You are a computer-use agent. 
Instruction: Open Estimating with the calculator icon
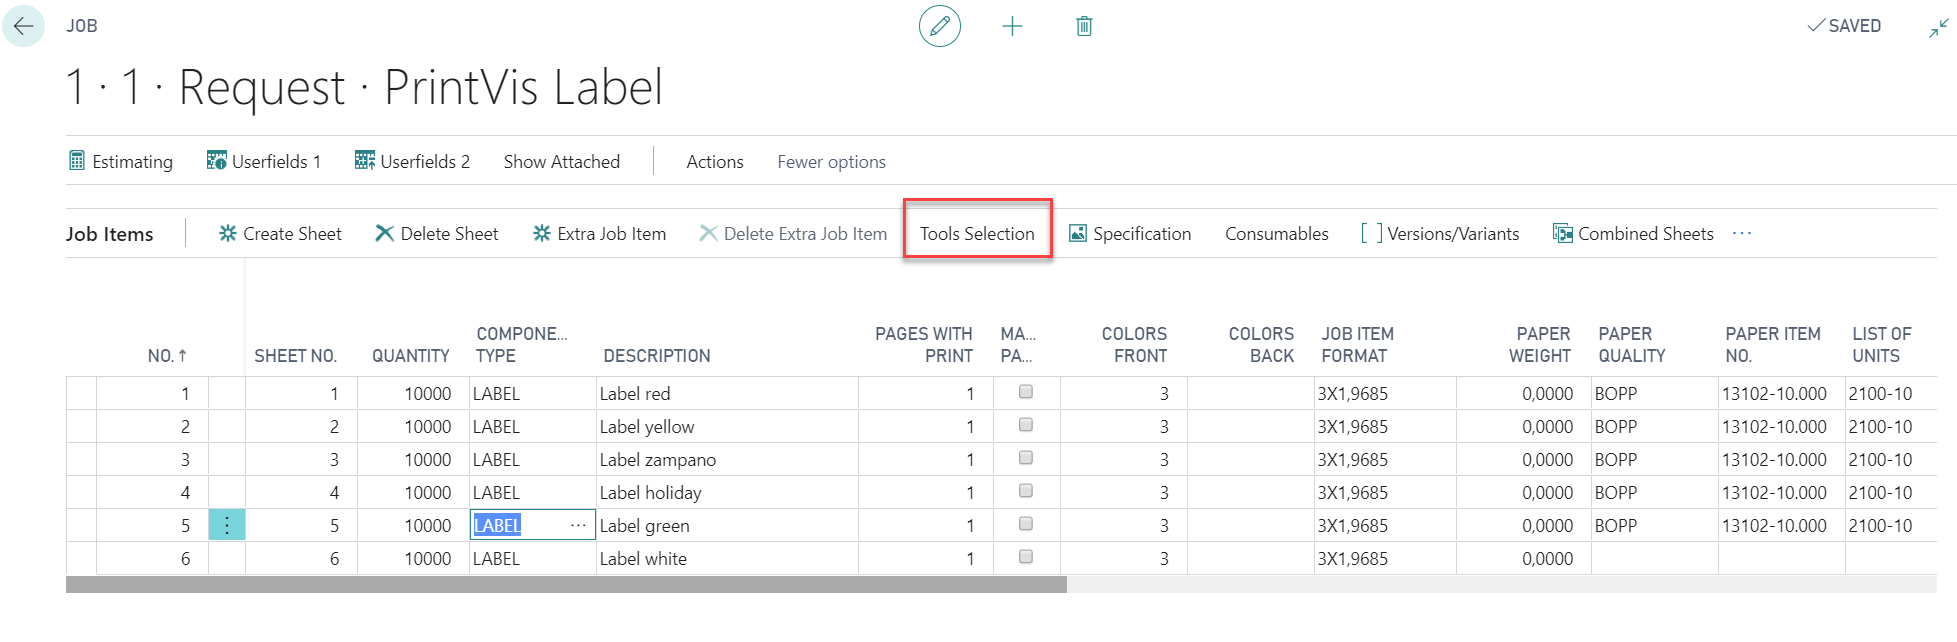coord(121,162)
